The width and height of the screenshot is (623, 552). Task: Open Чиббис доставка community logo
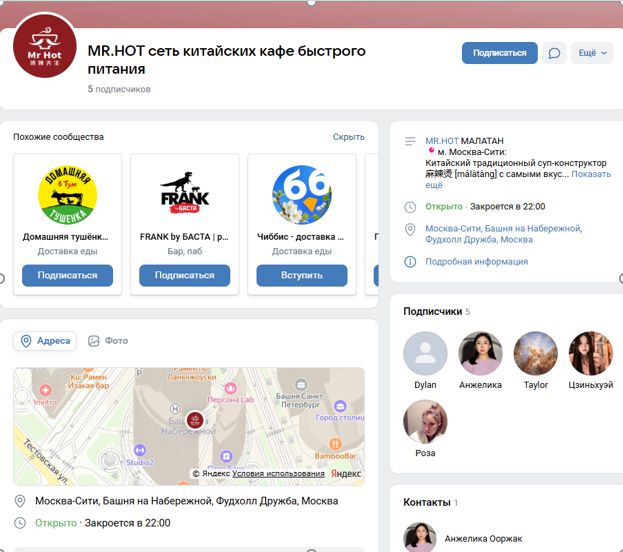coord(302,195)
